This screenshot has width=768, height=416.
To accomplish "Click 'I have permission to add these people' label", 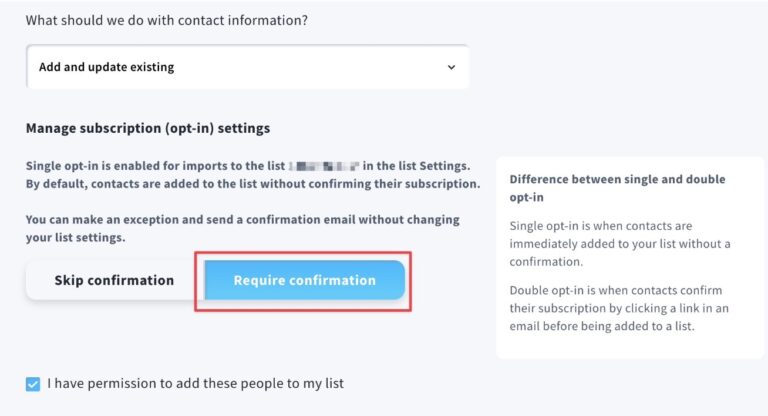I will point(195,383).
